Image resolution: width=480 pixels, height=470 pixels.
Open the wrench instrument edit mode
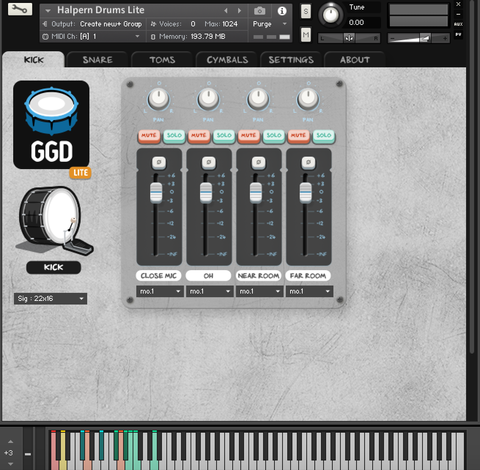[x=20, y=9]
